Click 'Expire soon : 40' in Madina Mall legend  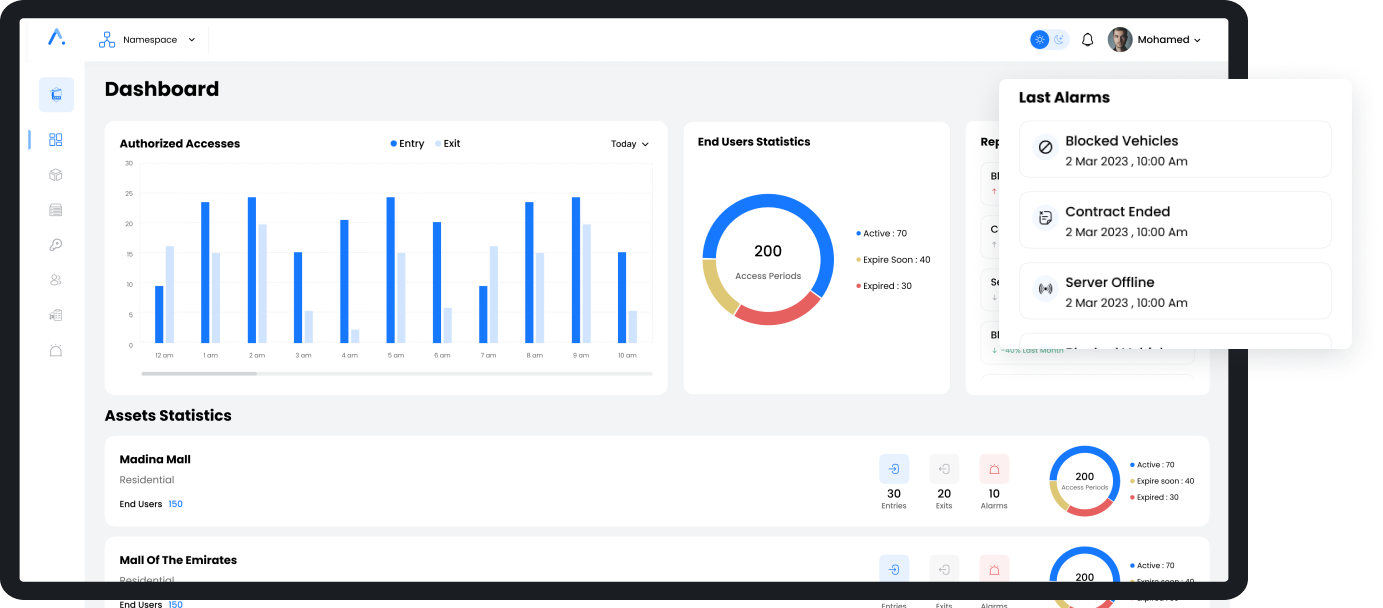[1162, 481]
